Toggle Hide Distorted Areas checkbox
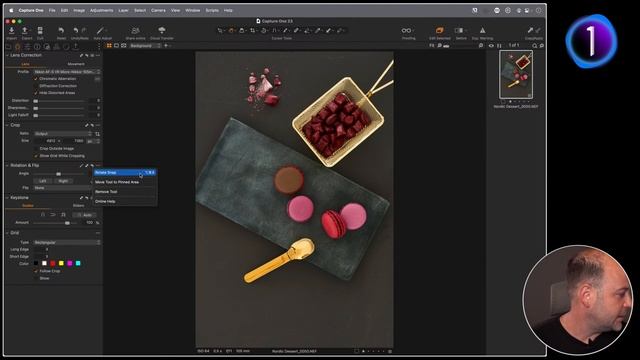 36,93
